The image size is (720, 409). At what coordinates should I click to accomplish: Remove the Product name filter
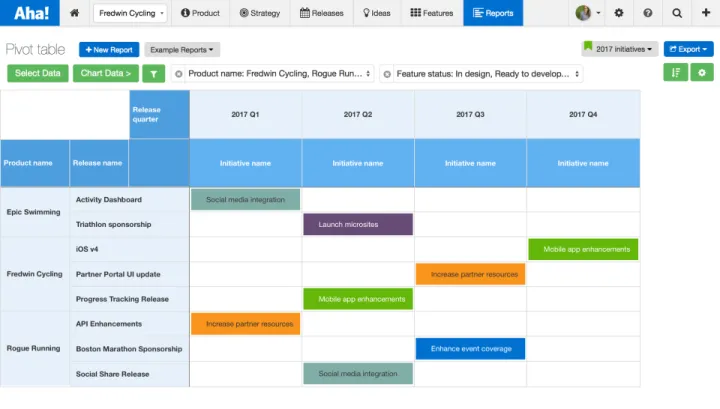(x=179, y=74)
